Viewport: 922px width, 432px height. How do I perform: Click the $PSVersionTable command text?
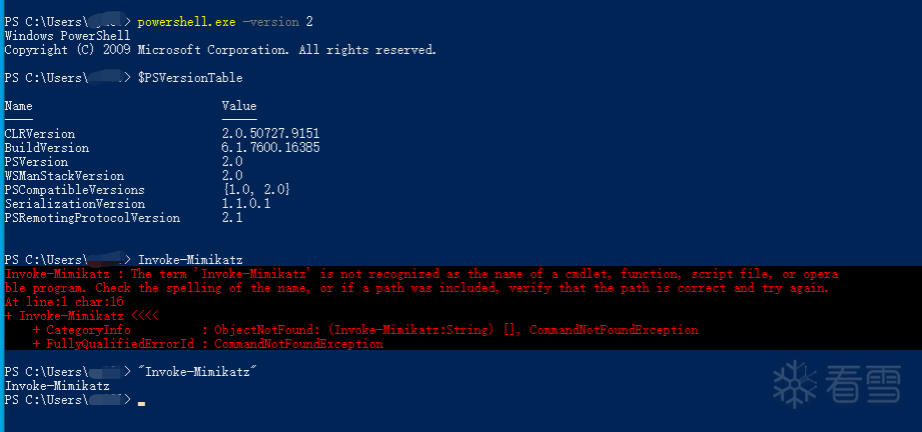point(190,77)
